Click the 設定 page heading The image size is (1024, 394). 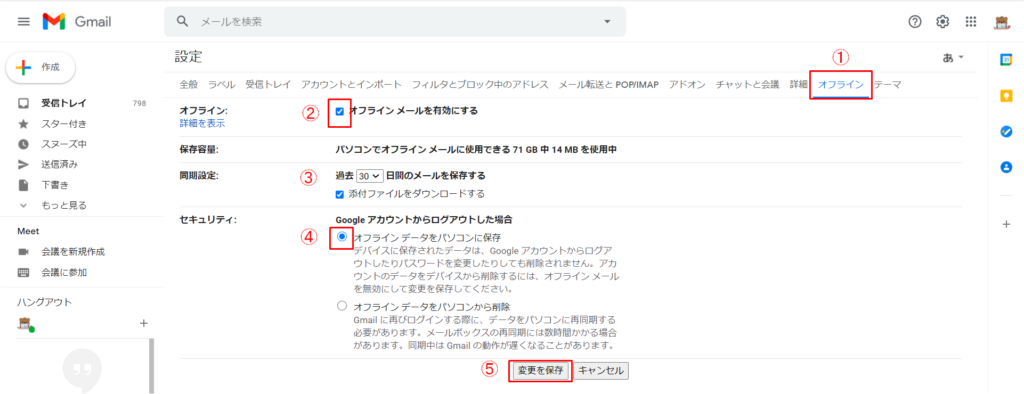point(188,57)
